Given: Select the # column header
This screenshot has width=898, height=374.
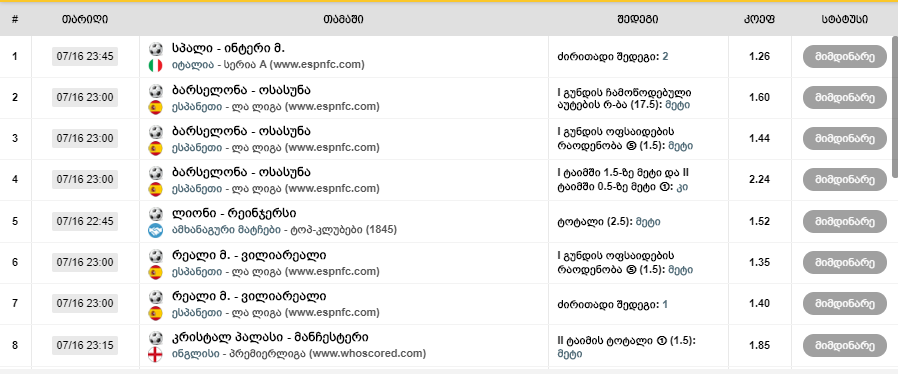Looking at the screenshot, I should tap(15, 19).
